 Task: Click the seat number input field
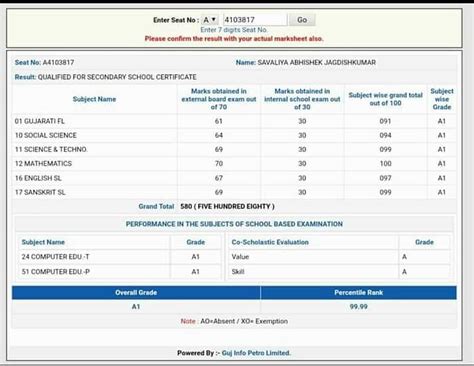pyautogui.click(x=255, y=20)
